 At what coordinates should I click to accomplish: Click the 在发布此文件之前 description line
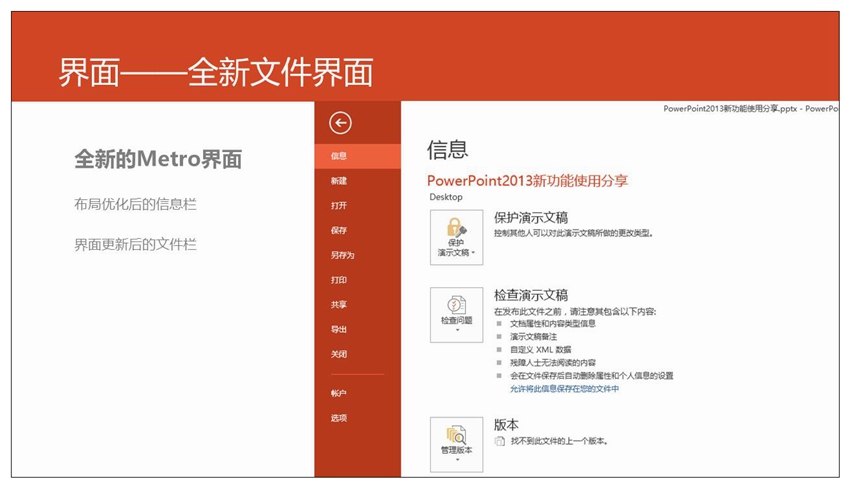click(x=575, y=311)
